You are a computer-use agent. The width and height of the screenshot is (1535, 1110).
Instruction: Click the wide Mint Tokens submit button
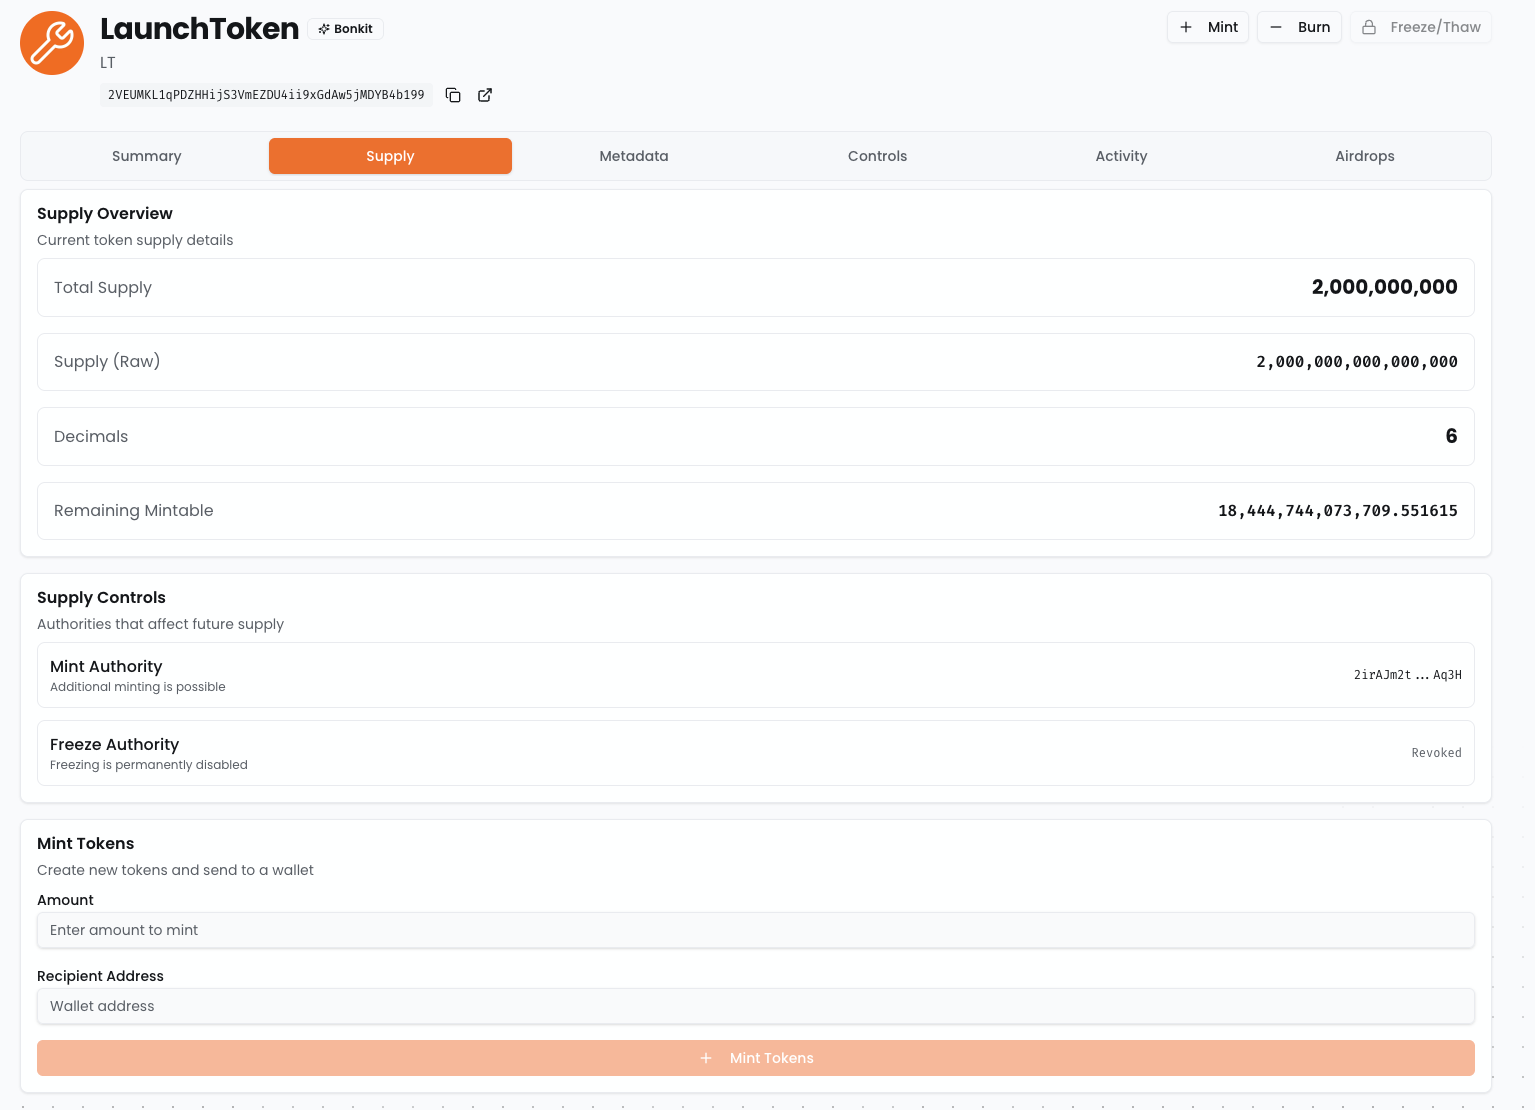point(755,1058)
